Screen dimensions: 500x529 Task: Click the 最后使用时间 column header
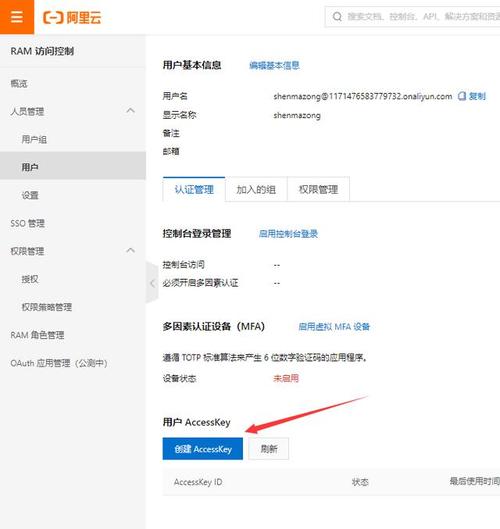tap(475, 481)
